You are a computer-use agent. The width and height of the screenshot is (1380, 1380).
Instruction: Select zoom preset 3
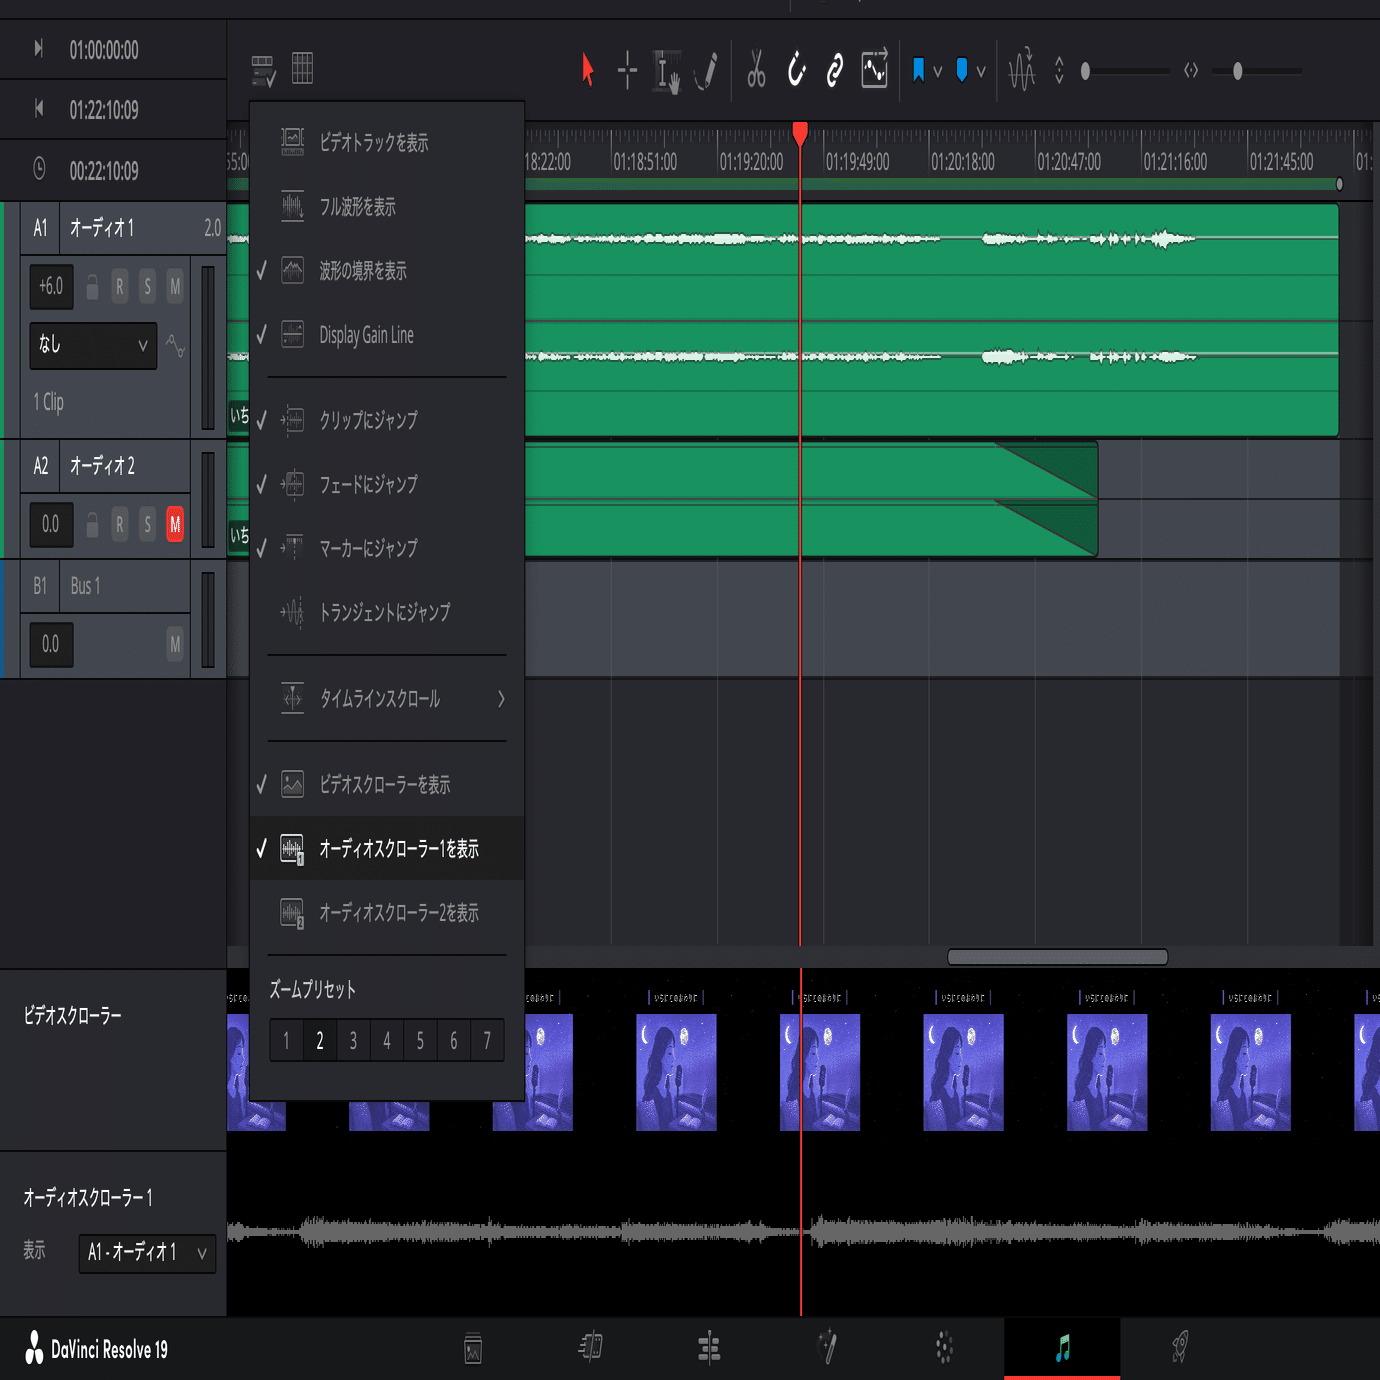[353, 1041]
